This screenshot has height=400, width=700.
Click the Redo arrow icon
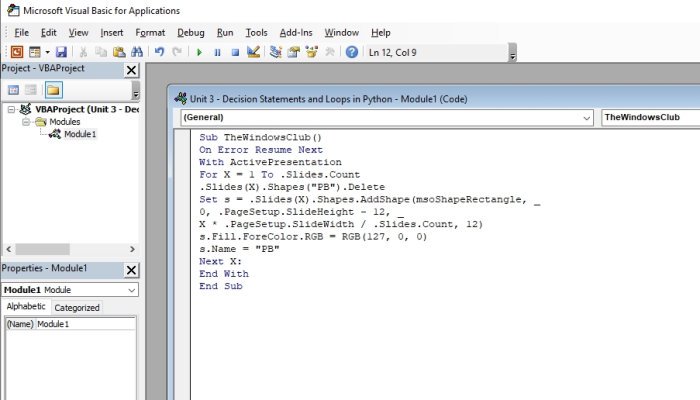177,52
